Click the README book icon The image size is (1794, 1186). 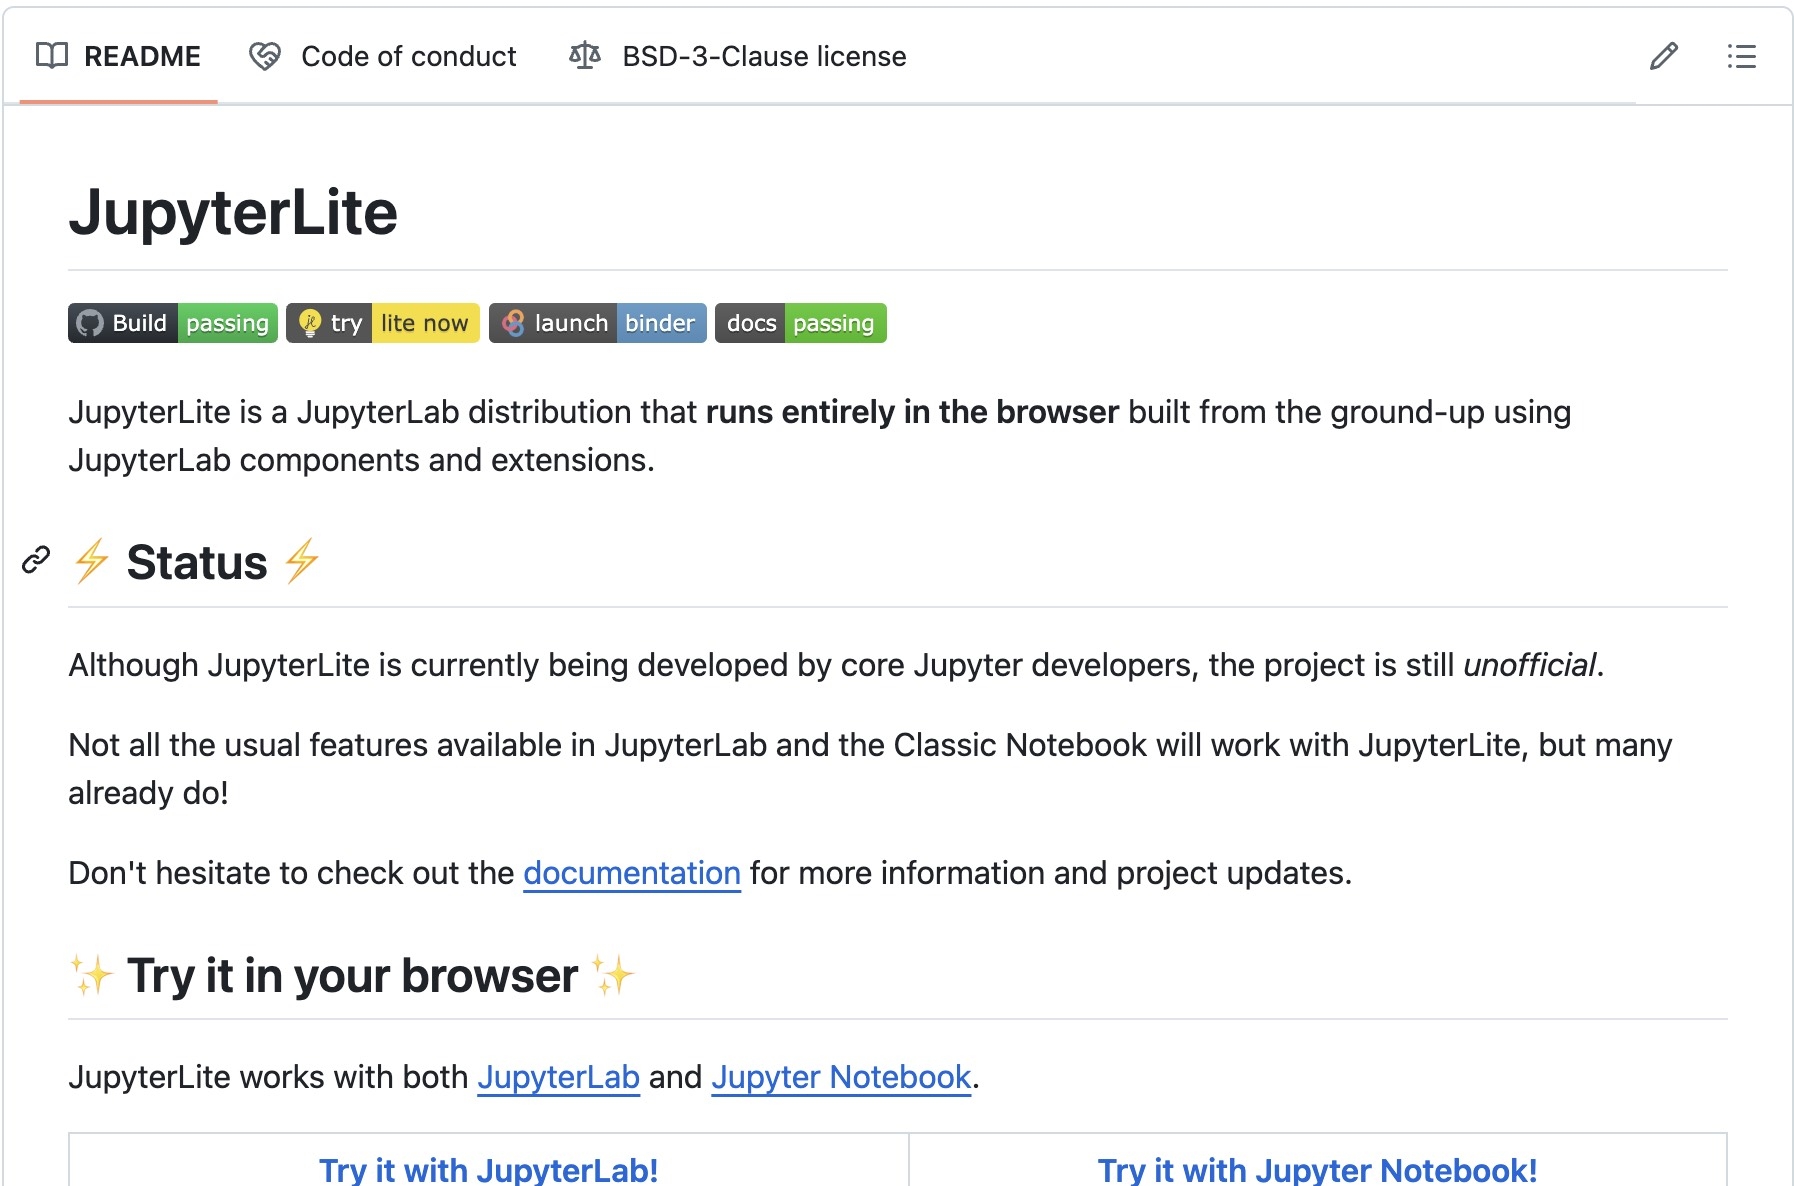coord(52,56)
